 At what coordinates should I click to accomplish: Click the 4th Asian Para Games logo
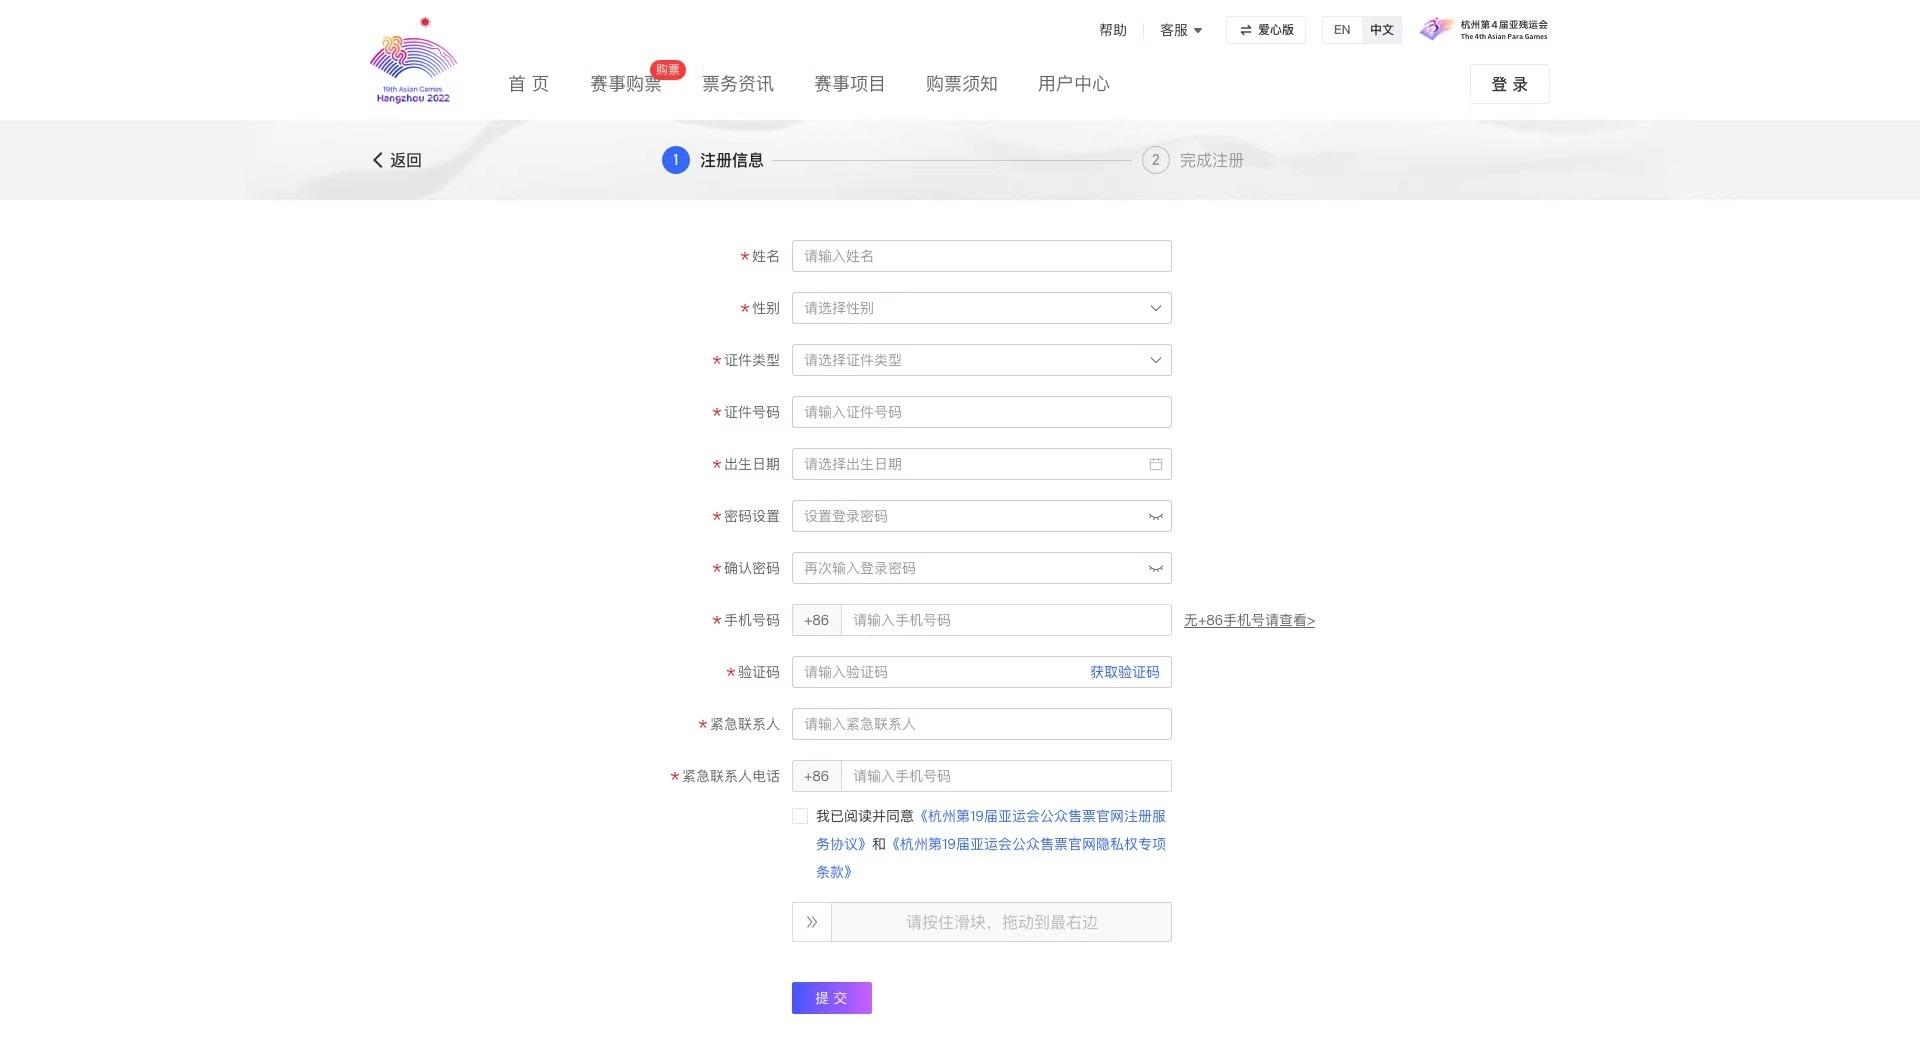1484,29
